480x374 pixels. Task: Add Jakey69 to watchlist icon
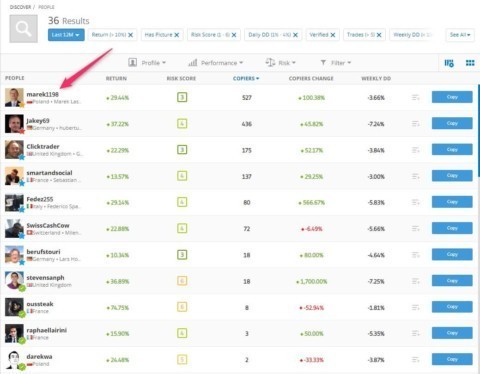(415, 124)
